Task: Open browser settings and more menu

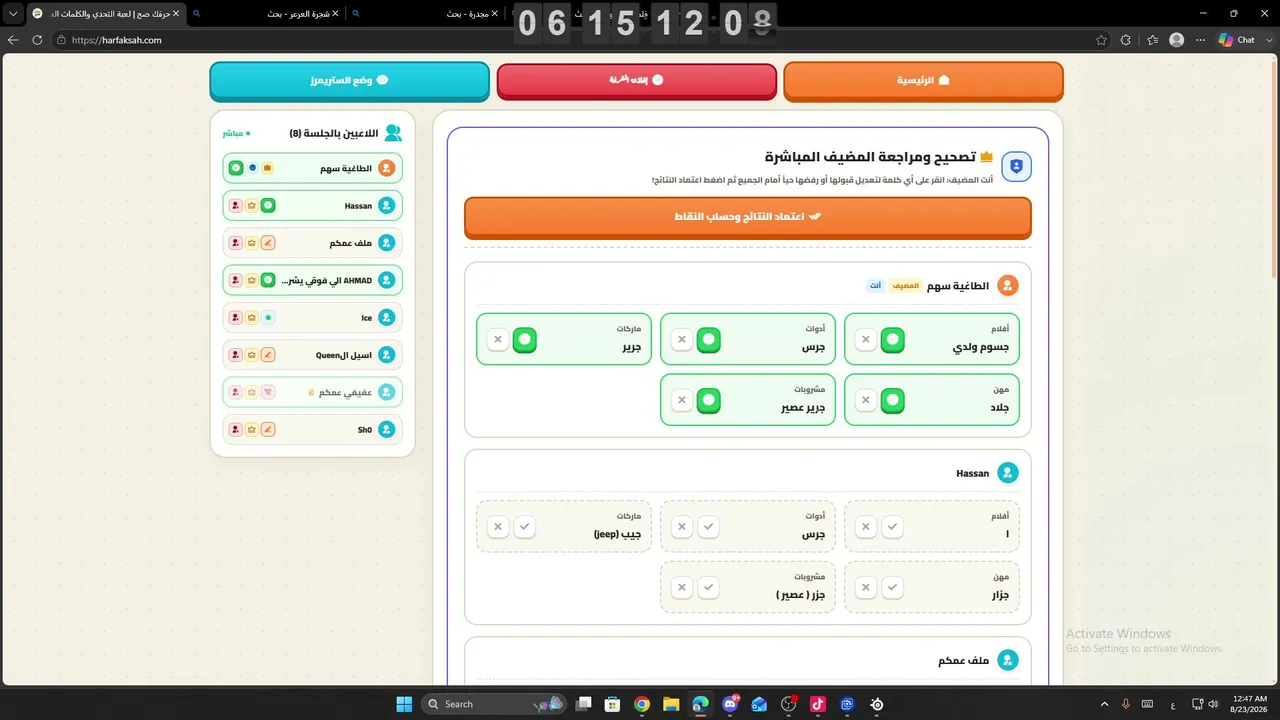Action: (x=1201, y=40)
